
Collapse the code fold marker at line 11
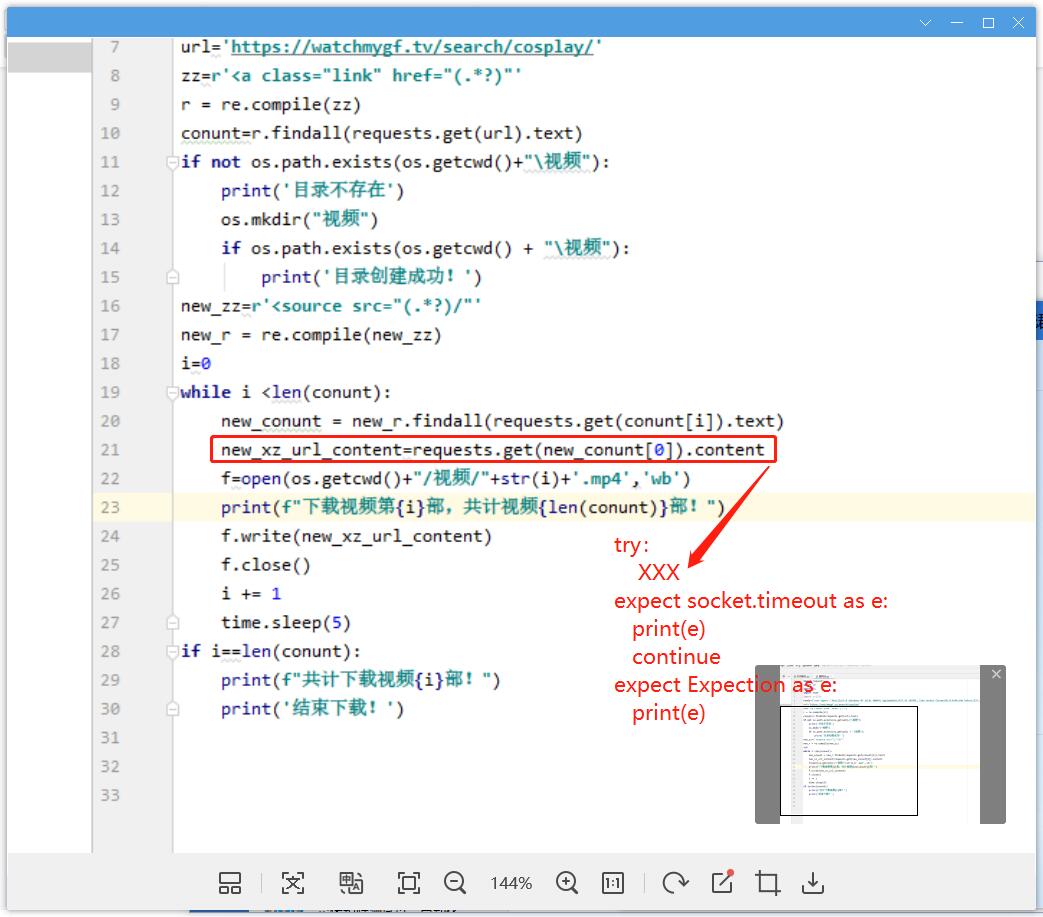coord(173,162)
